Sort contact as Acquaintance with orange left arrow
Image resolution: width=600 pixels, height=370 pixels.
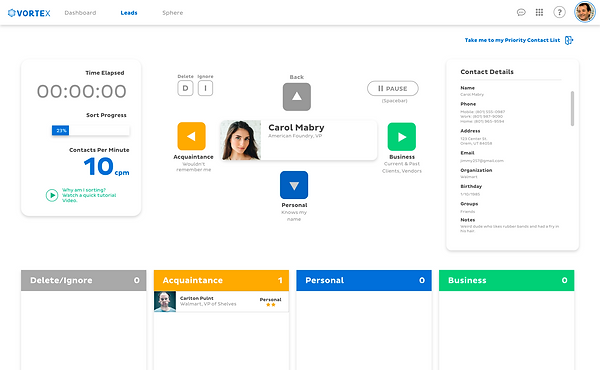(x=192, y=136)
